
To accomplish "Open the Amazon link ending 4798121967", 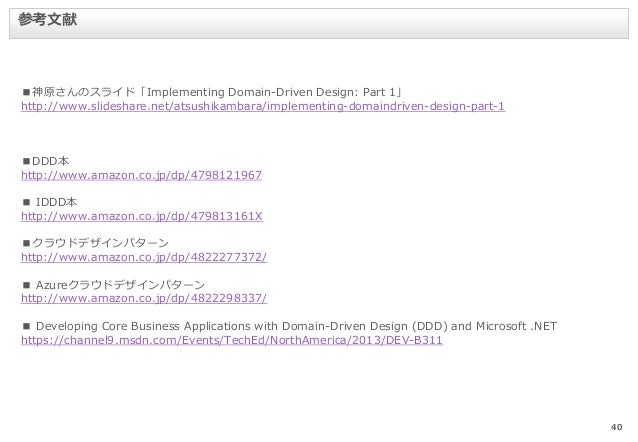I will point(141,175).
